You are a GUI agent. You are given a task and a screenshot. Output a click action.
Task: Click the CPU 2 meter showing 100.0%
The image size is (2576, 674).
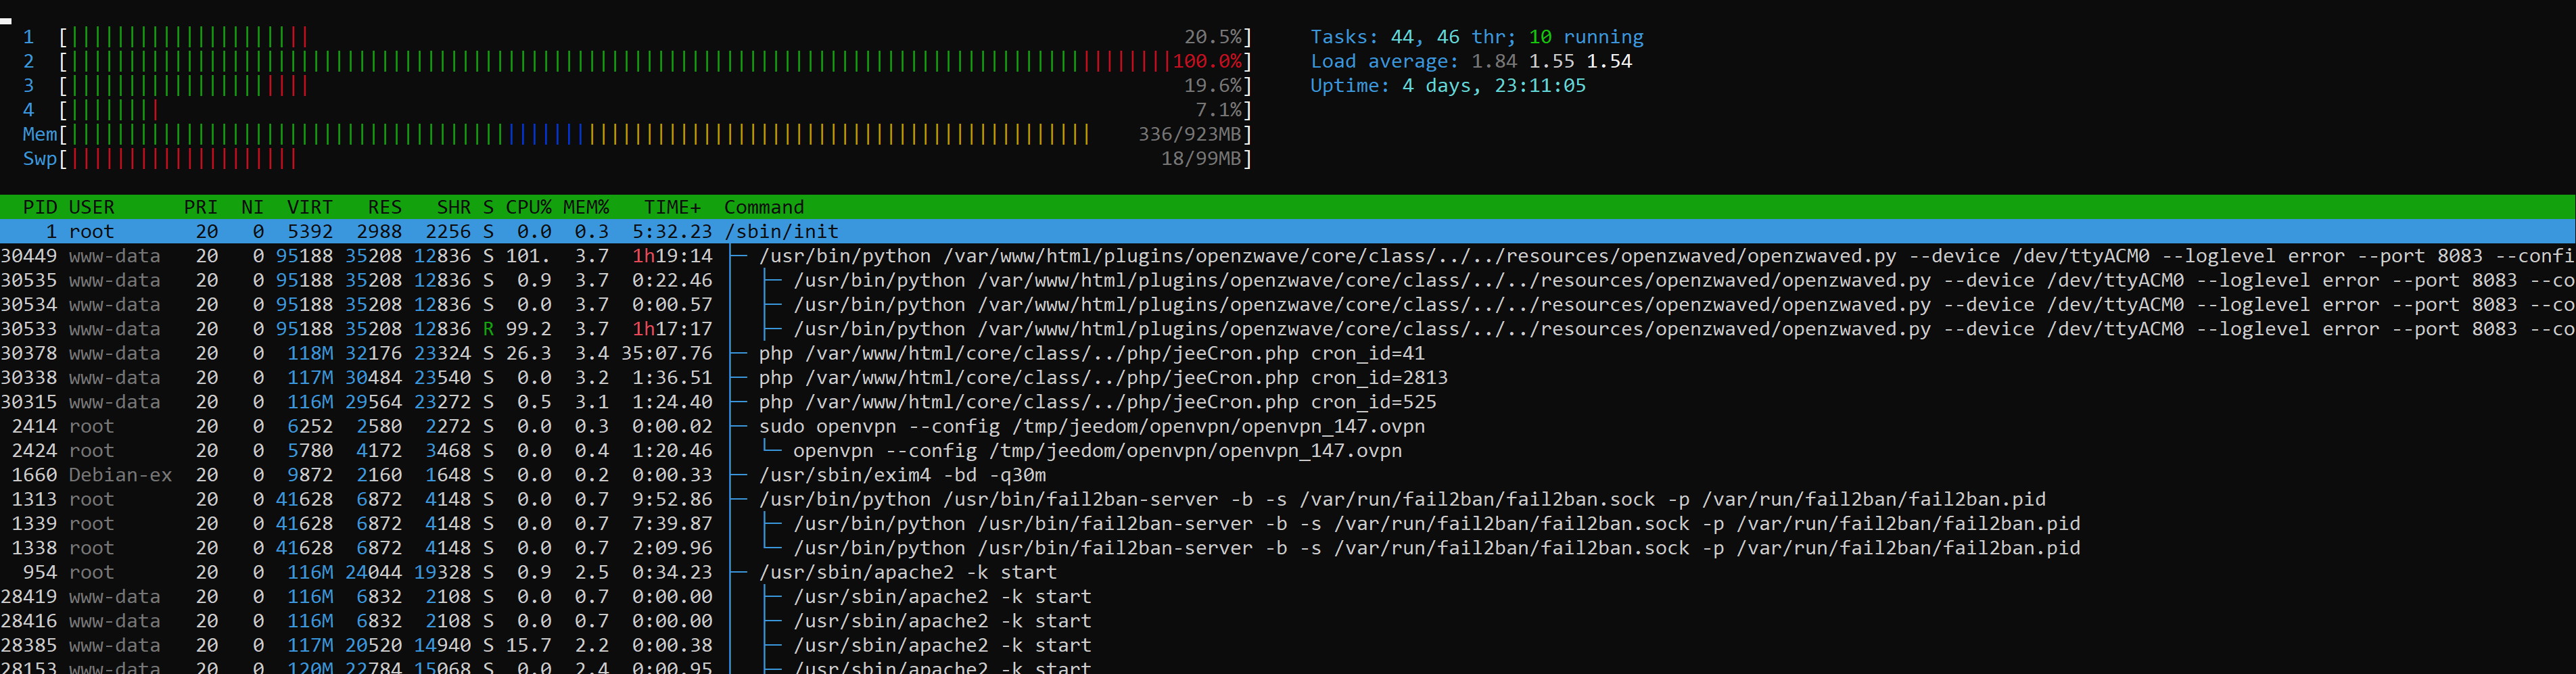tap(637, 61)
